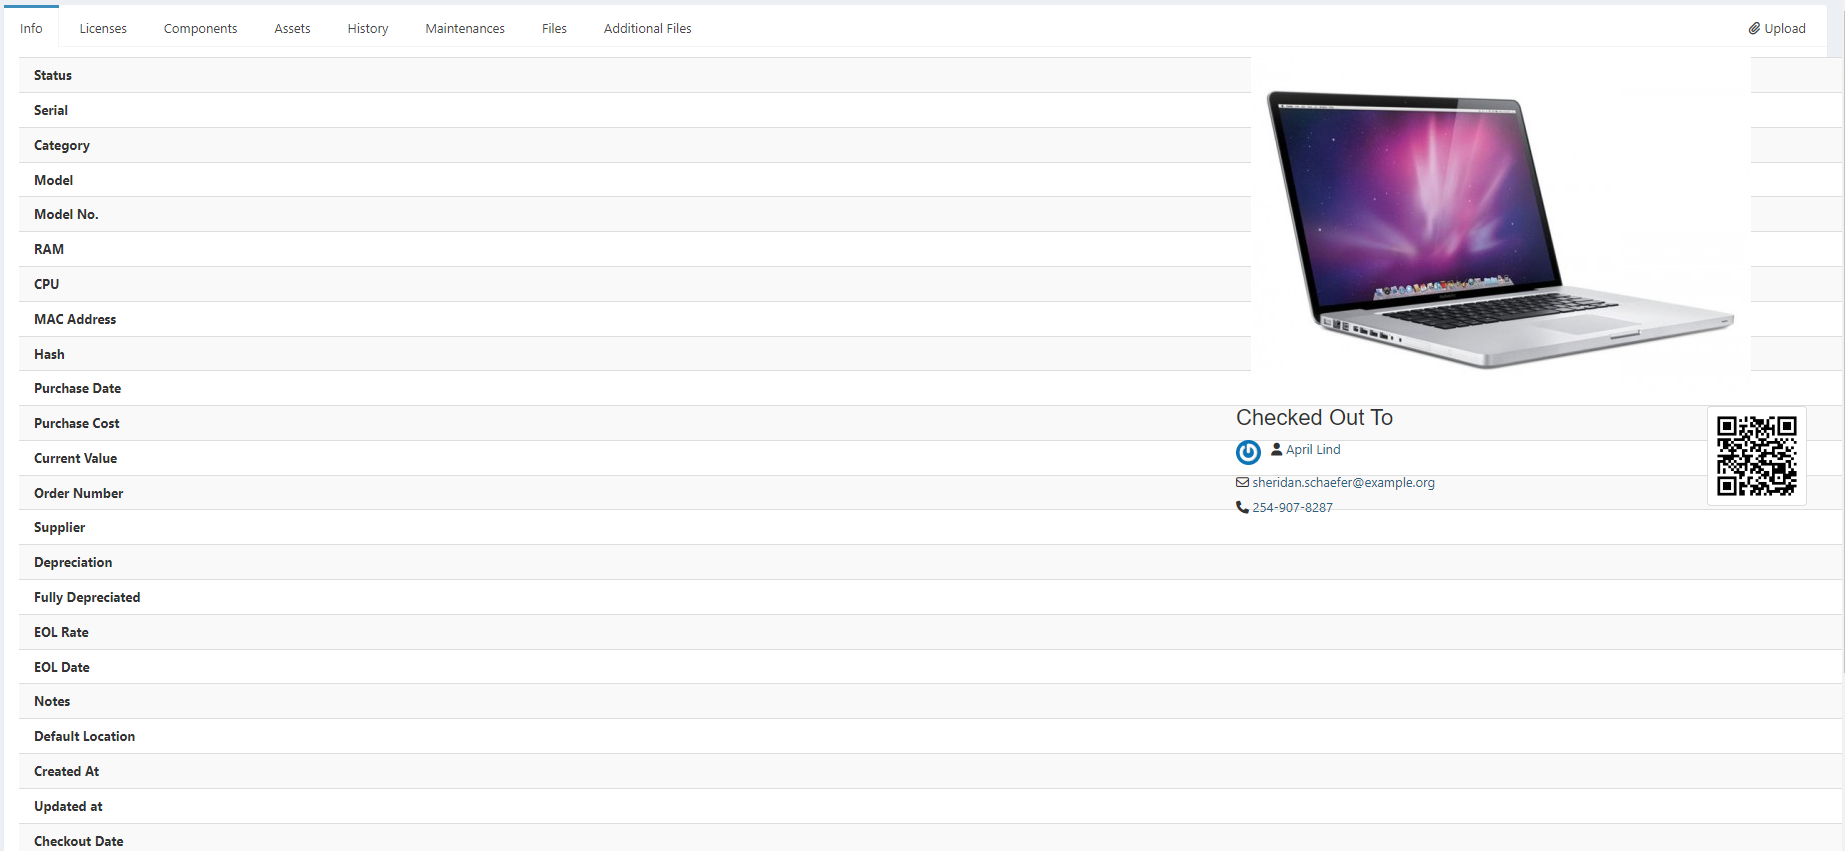Viewport: 1845px width, 851px height.
Task: Click the phone handset icon
Action: (1242, 507)
